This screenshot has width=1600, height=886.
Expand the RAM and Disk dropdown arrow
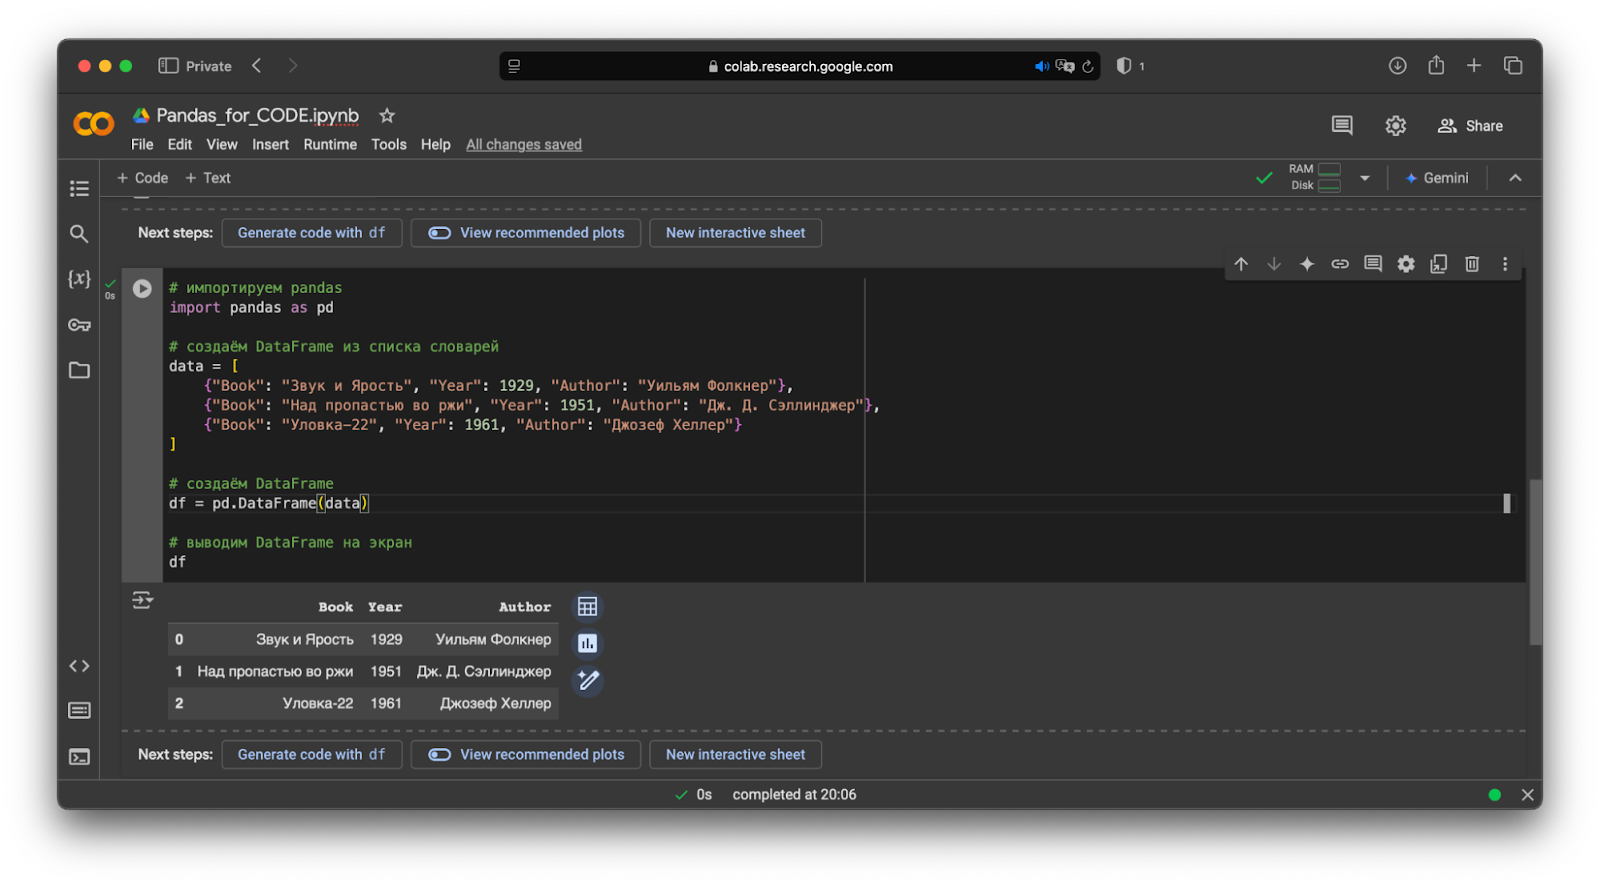point(1365,178)
